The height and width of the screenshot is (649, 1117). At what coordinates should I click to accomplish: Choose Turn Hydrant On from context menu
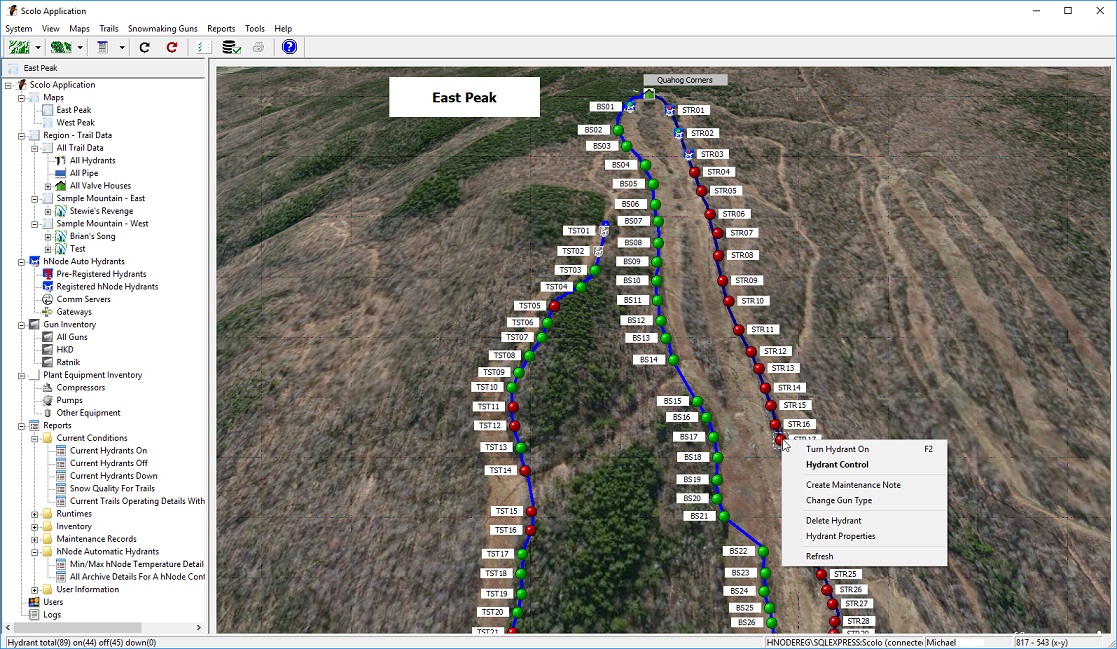pyautogui.click(x=837, y=449)
